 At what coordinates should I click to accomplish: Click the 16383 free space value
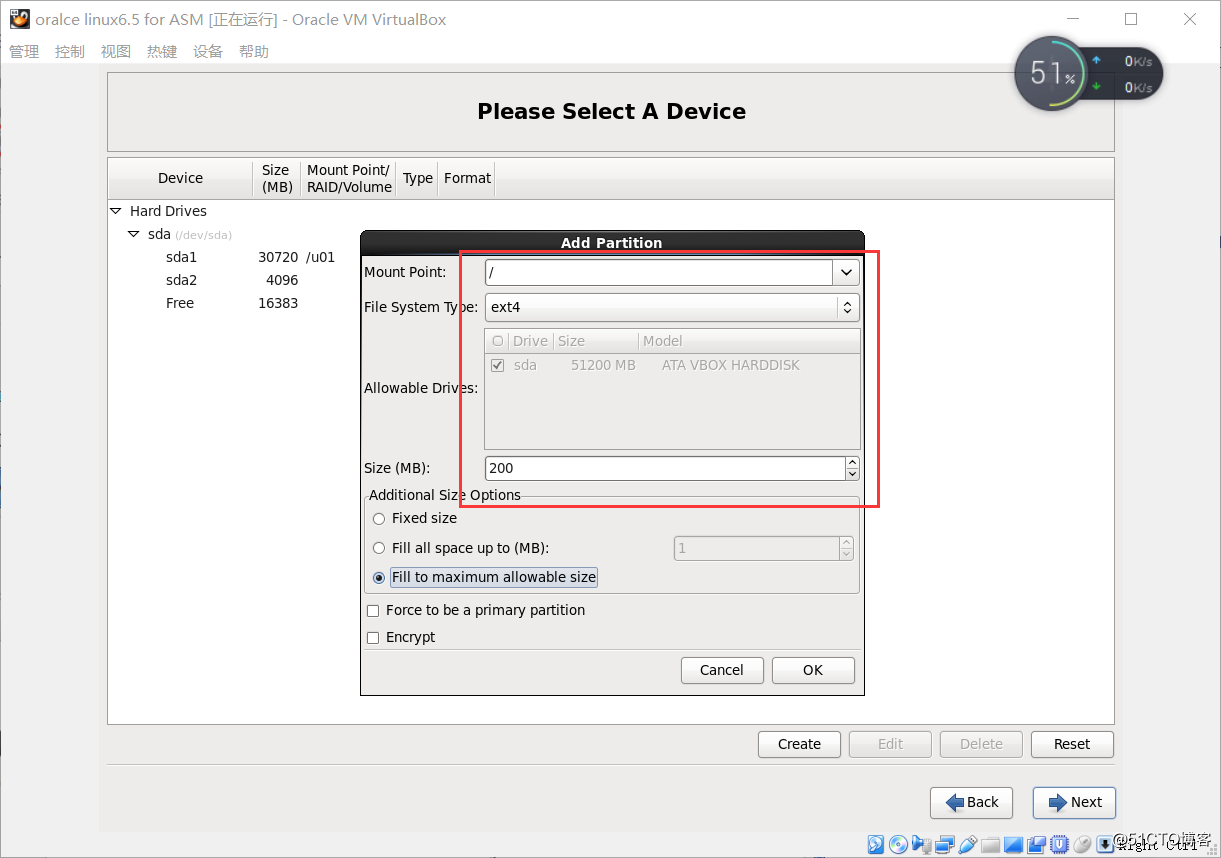click(x=278, y=303)
